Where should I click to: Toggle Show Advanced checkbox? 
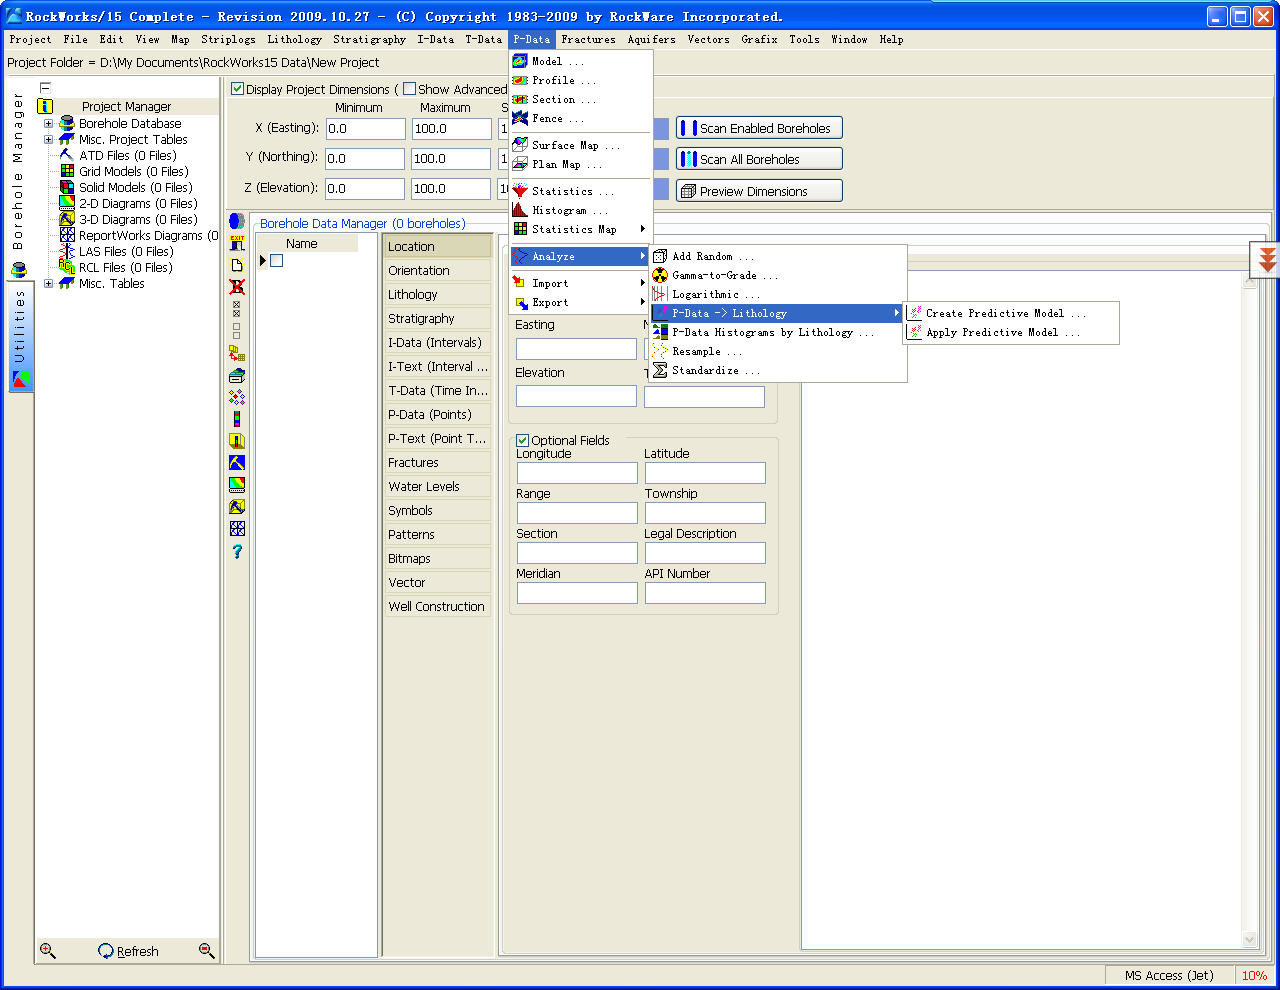tap(409, 89)
